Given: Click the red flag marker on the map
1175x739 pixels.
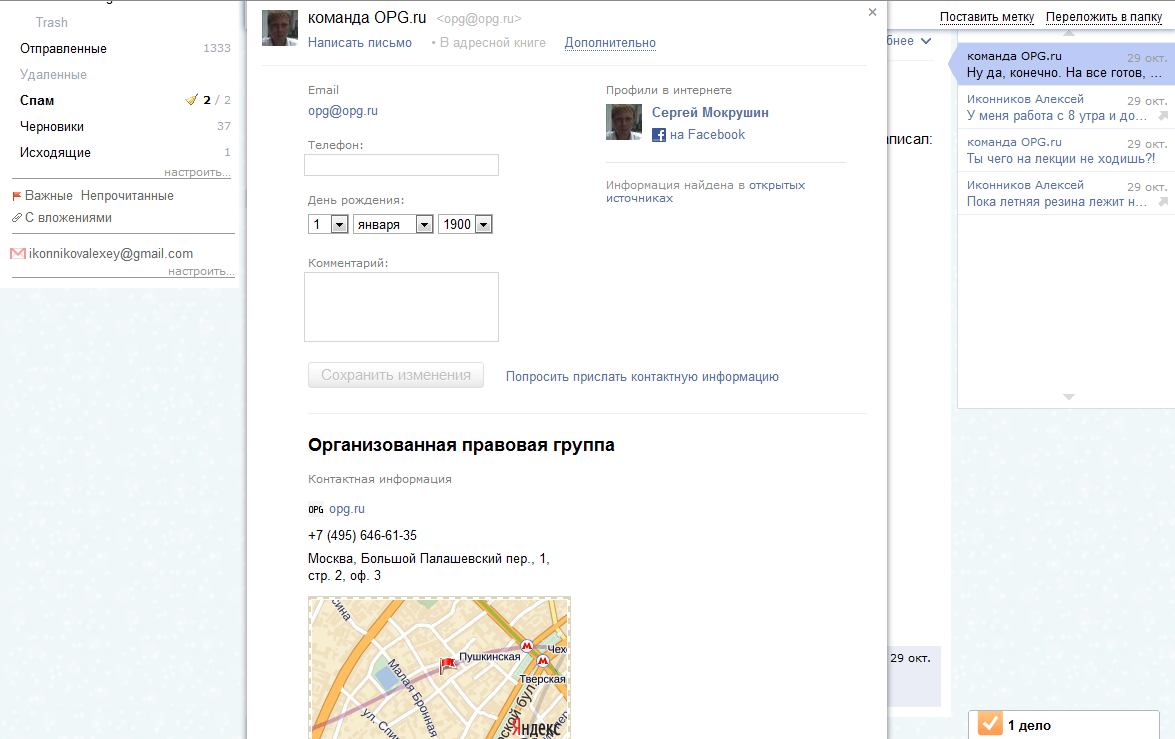Looking at the screenshot, I should [447, 664].
